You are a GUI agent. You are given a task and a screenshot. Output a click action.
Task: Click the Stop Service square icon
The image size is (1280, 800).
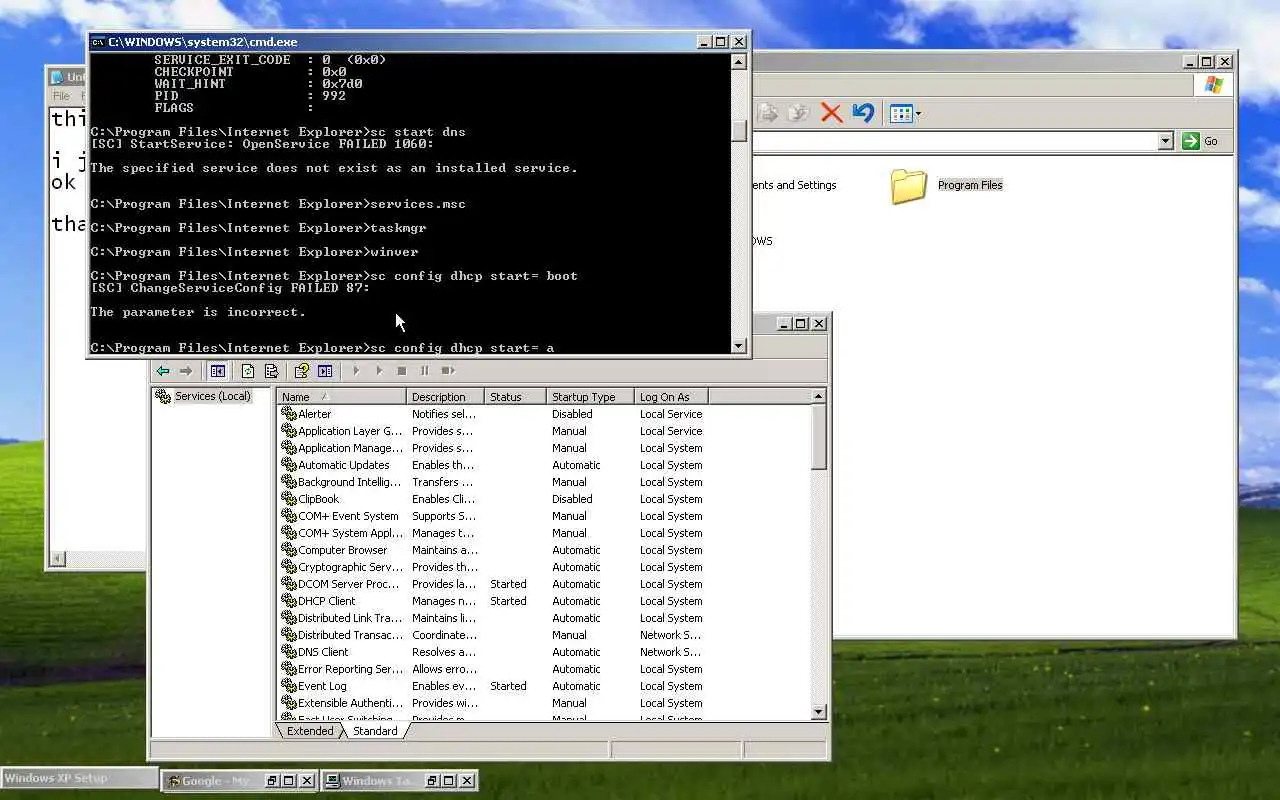[x=402, y=371]
